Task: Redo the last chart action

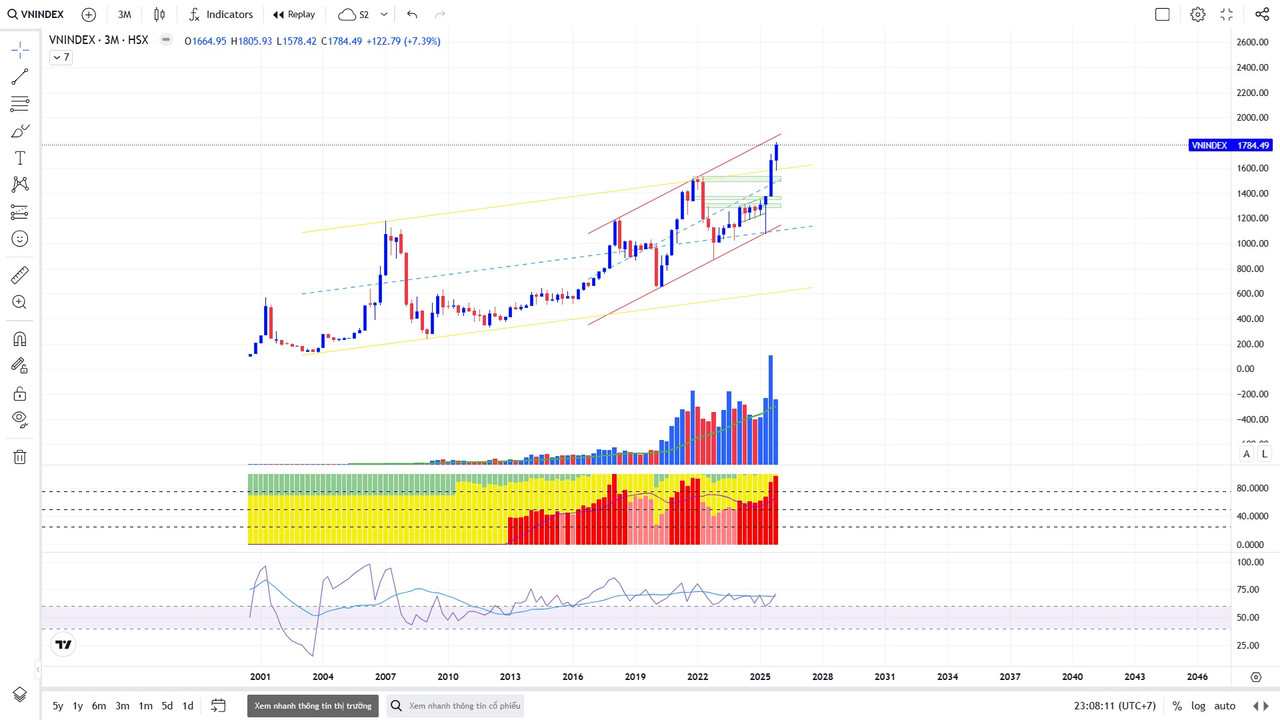Action: [440, 15]
